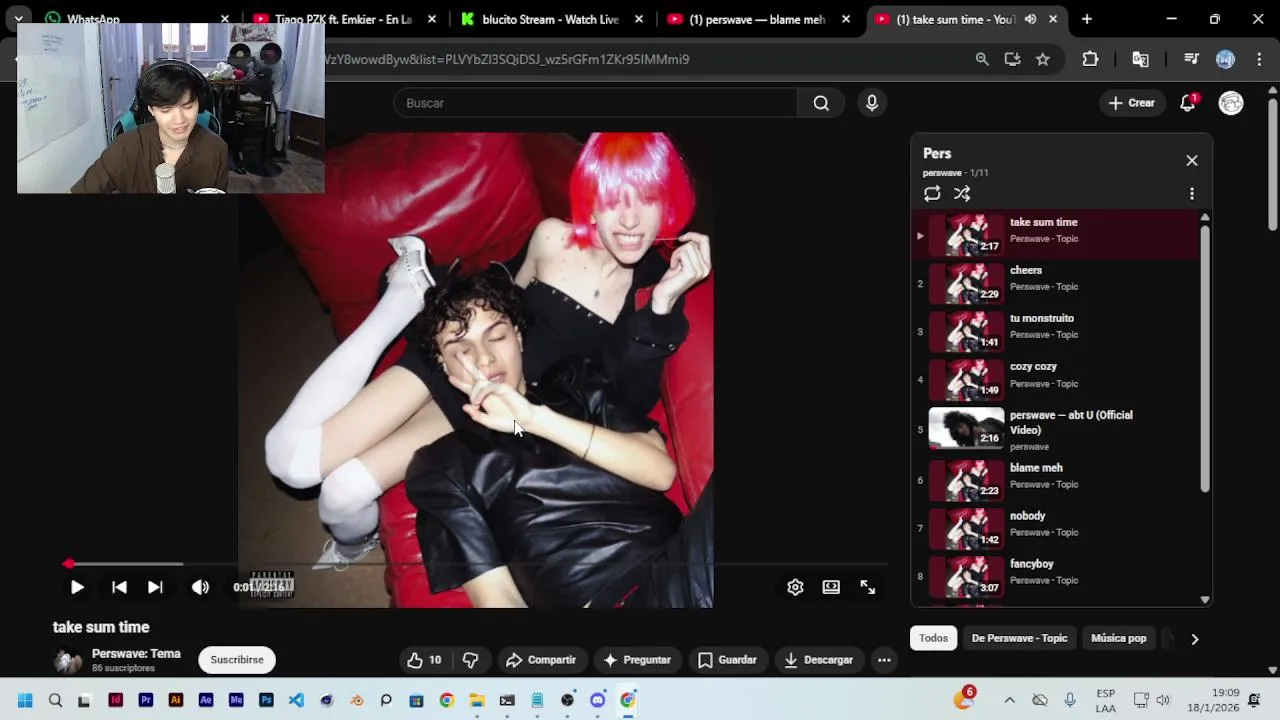This screenshot has width=1280, height=720.
Task: Toggle playlist shuffle
Action: 962,194
